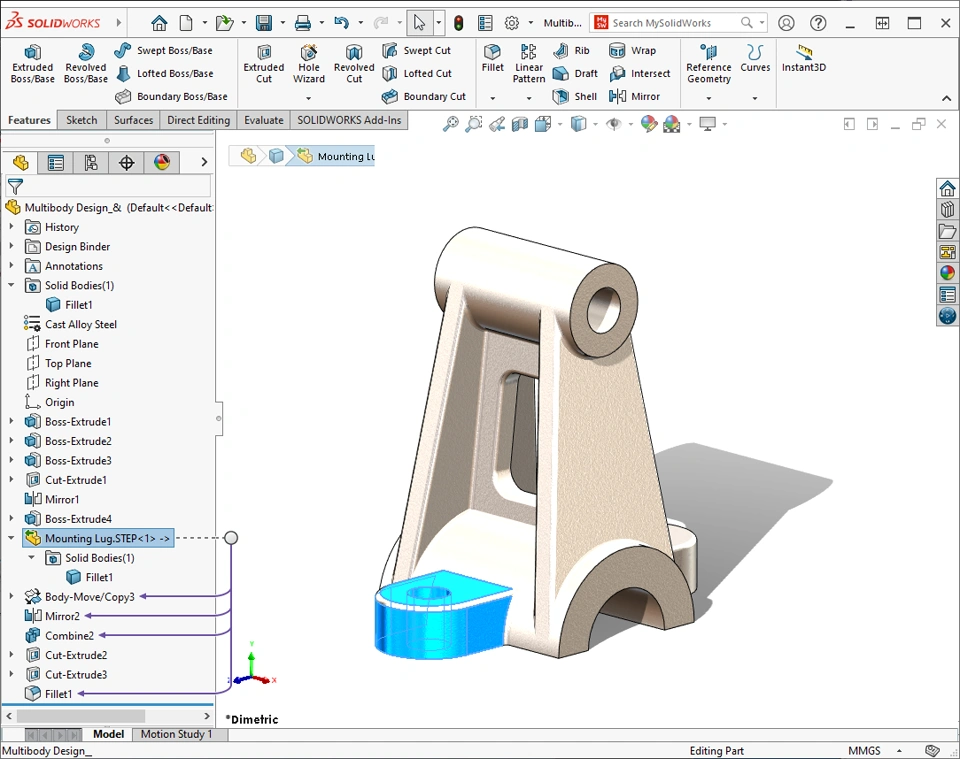This screenshot has width=960, height=759.
Task: Expand the Body-Move/Copy3 feature
Action: pos(11,596)
